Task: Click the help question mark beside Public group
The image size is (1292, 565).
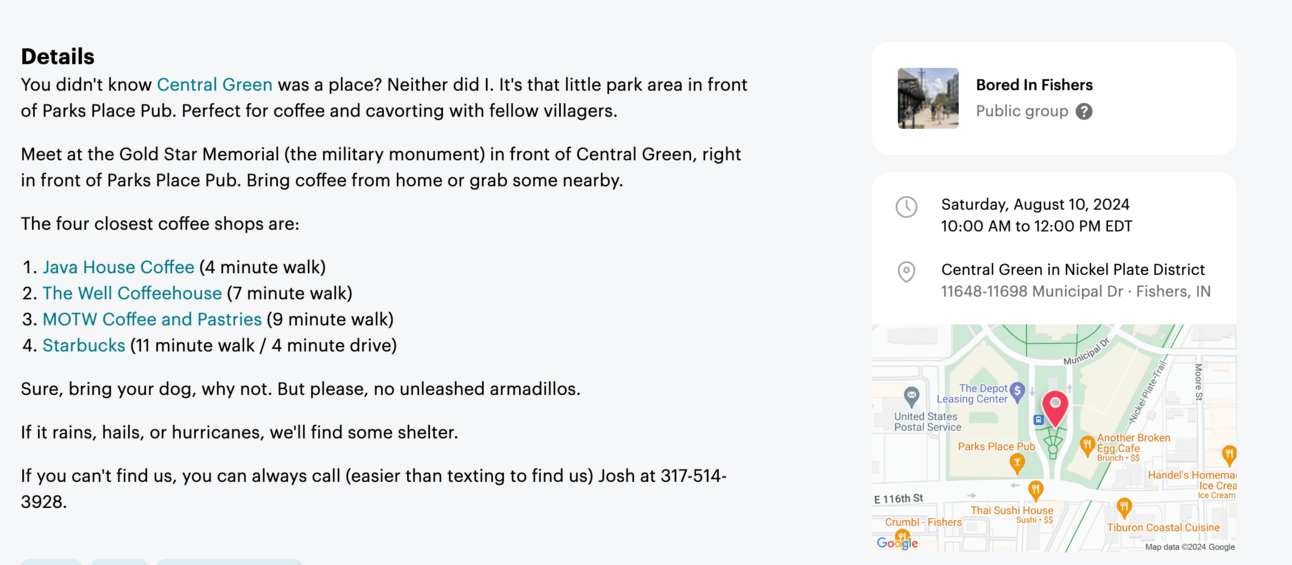Action: click(1084, 111)
